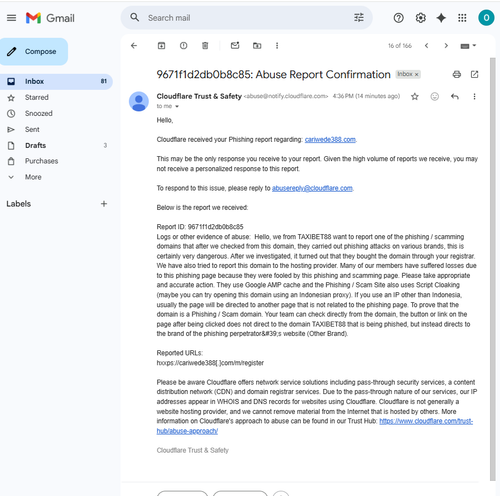The width and height of the screenshot is (500, 496).
Task: Reply with the arrow icon
Action: [455, 97]
